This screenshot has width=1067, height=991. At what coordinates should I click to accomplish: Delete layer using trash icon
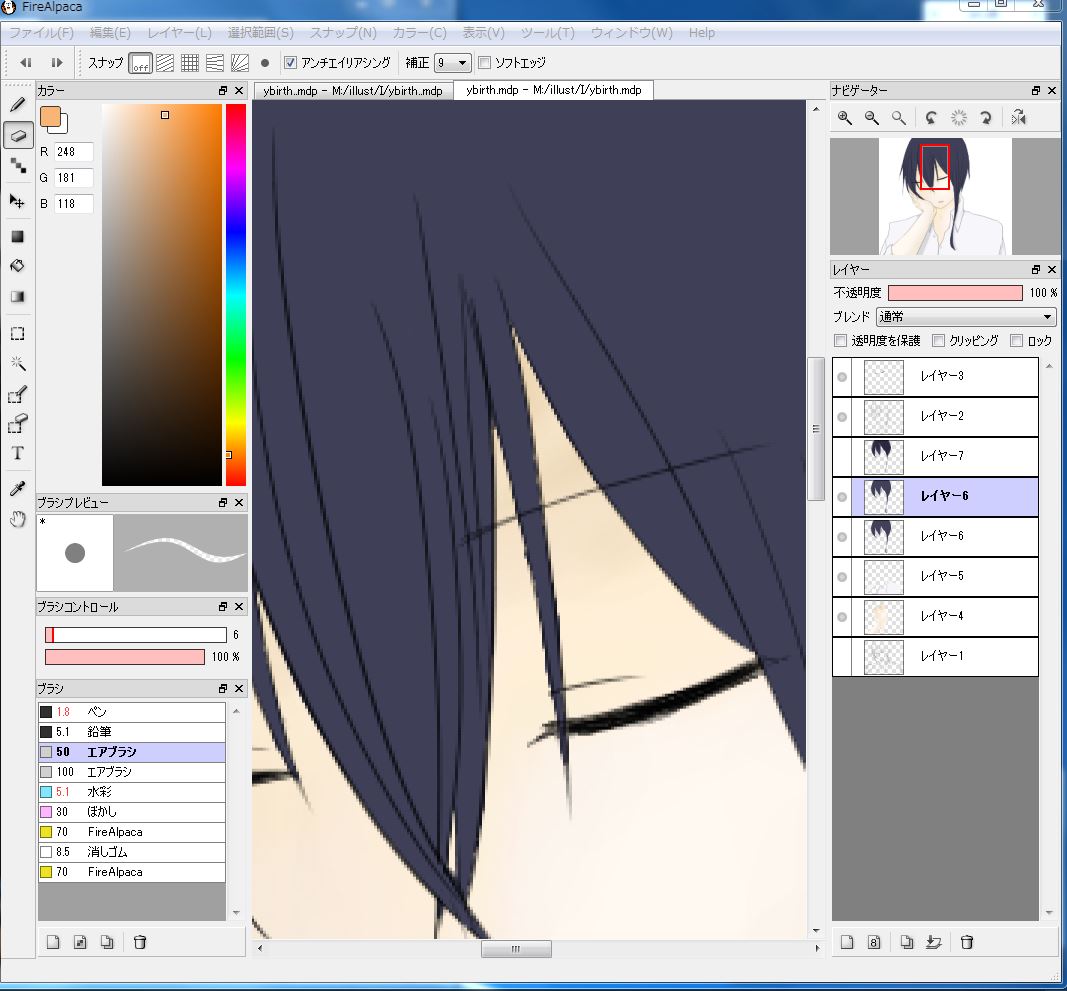tap(967, 942)
